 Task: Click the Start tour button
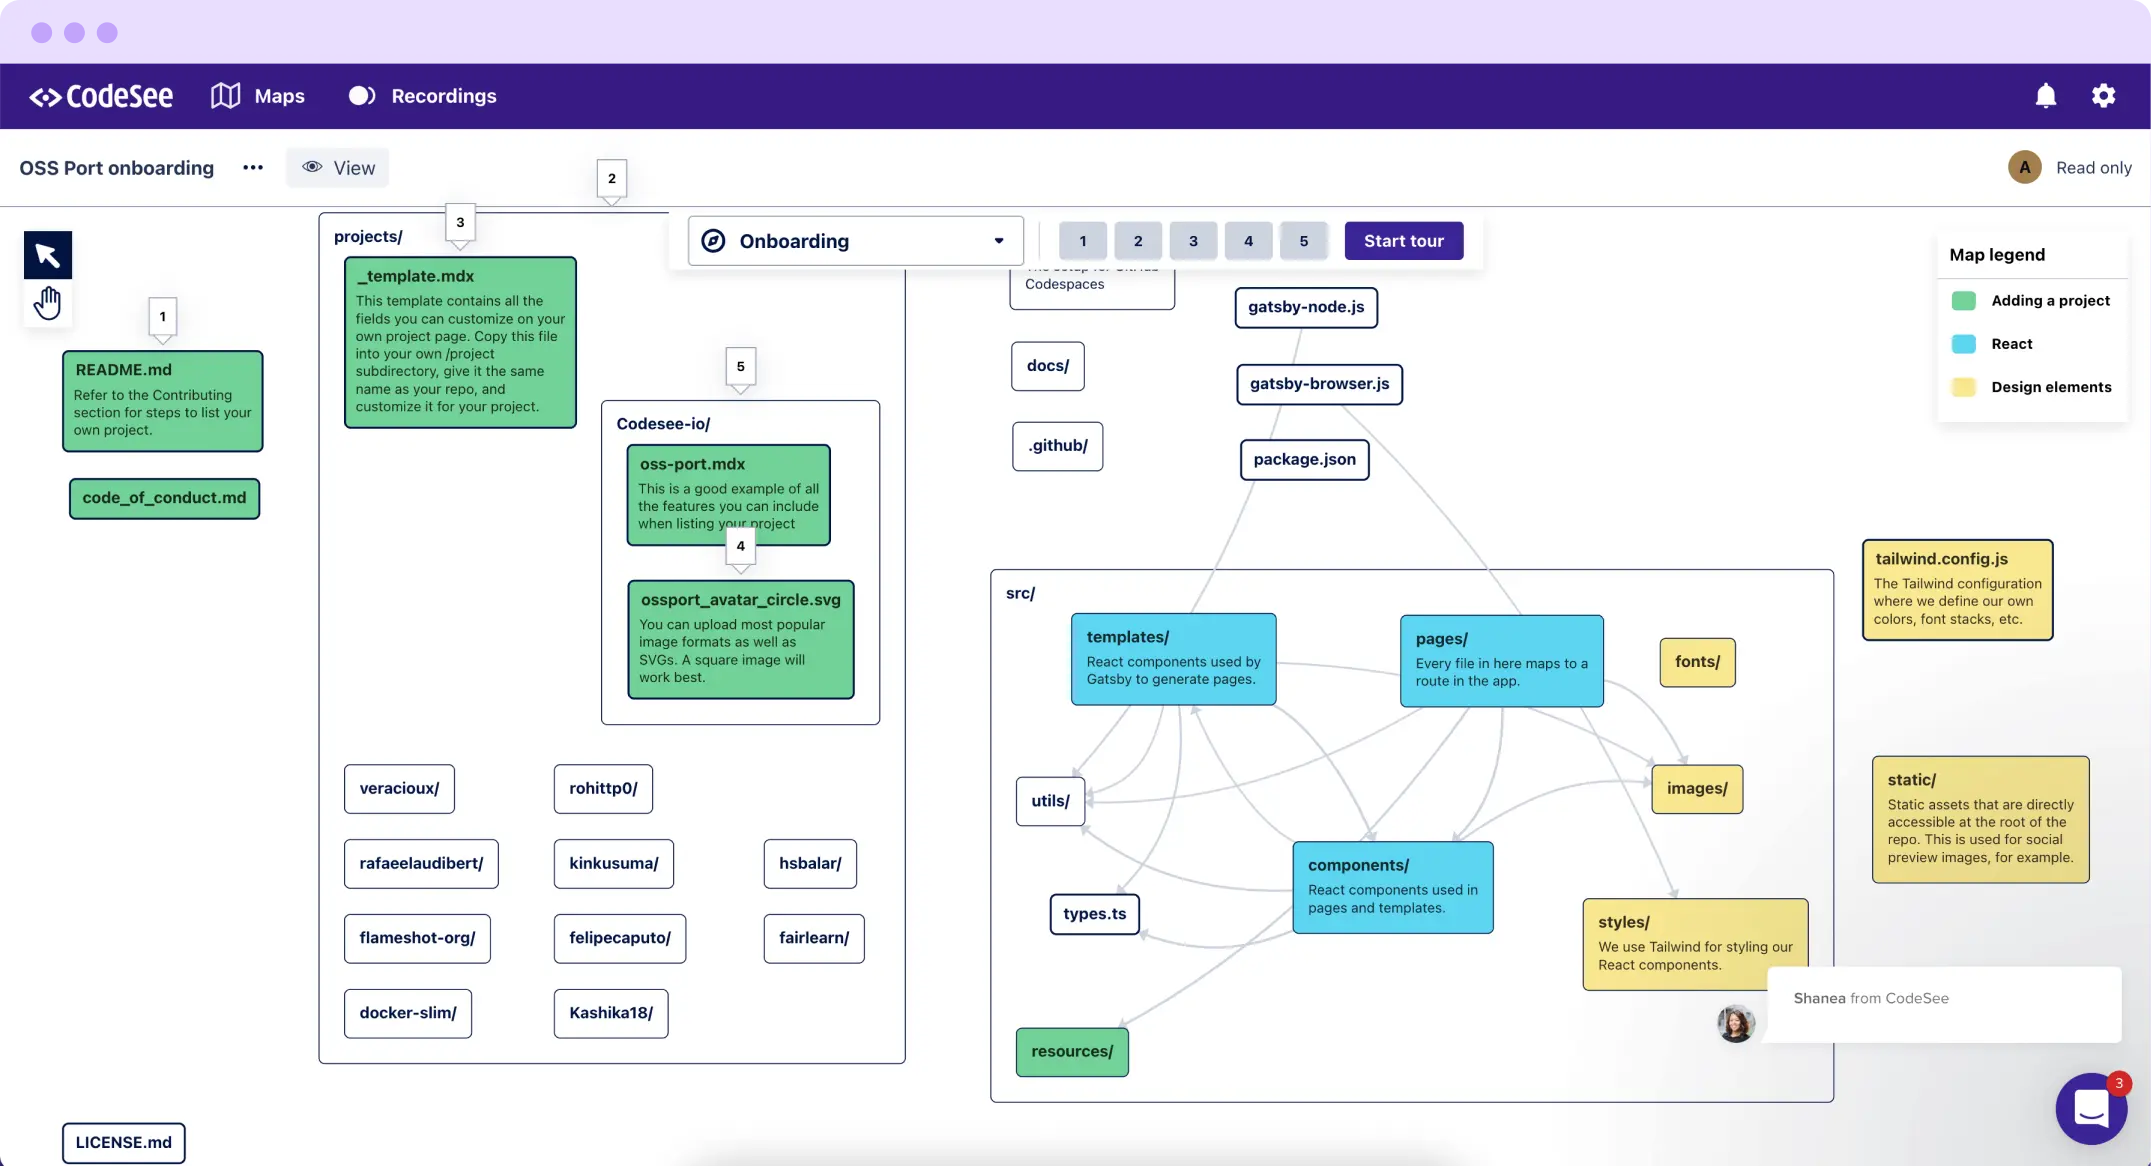point(1403,240)
